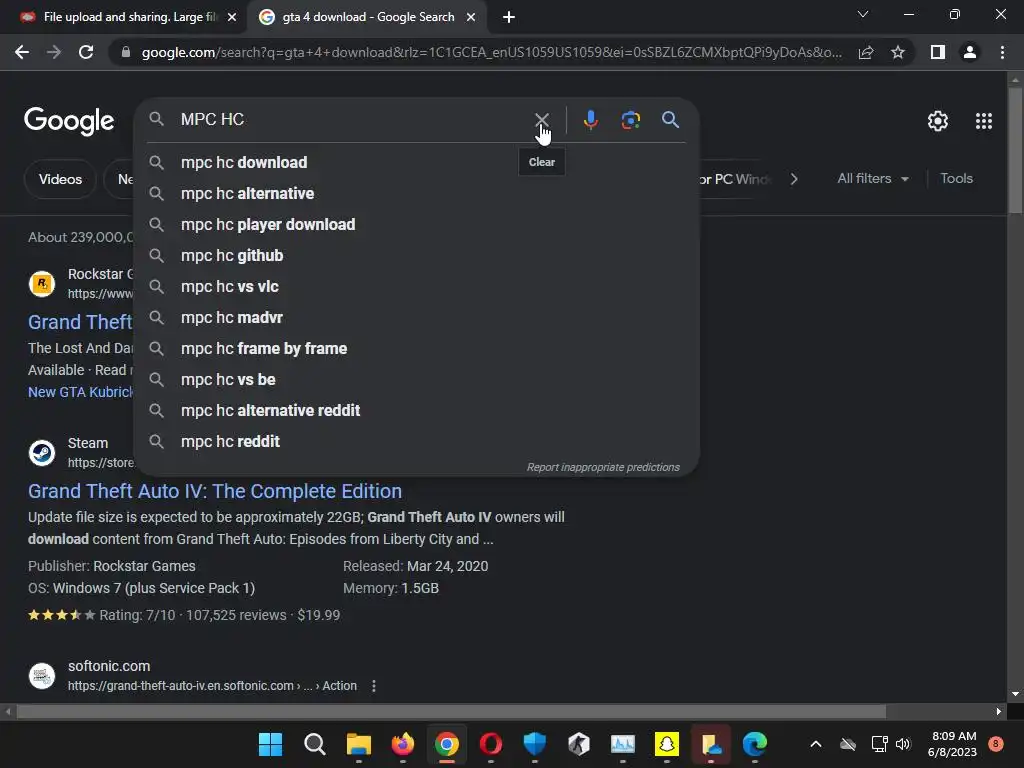
Task: Open the notification count badge
Action: pyautogui.click(x=996, y=744)
